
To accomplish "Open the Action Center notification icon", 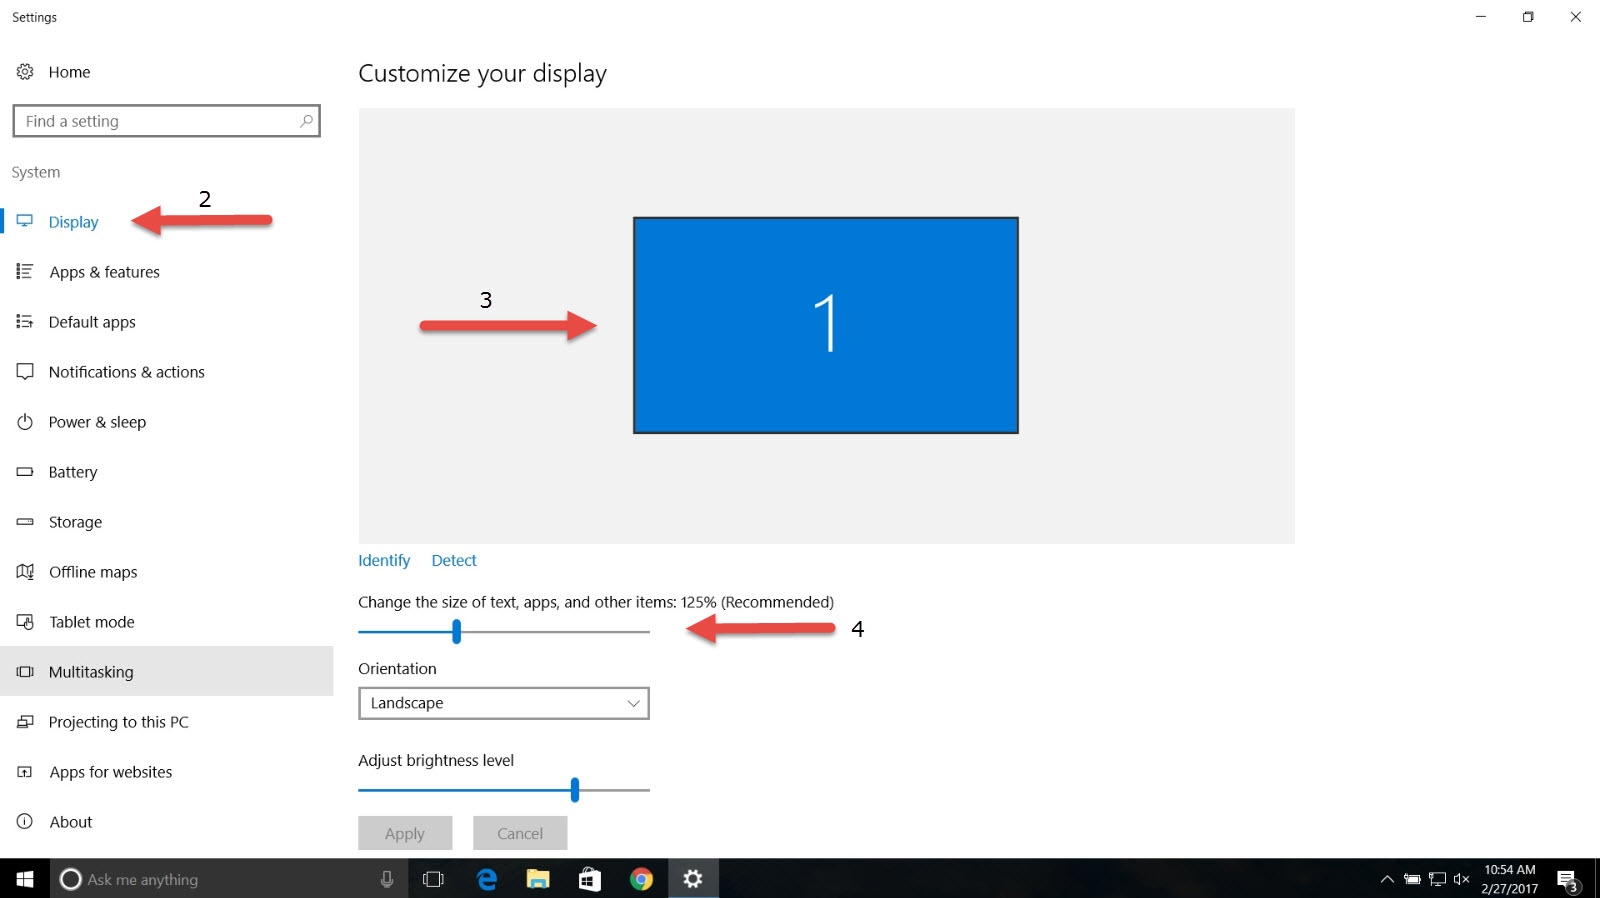I will coord(1567,880).
